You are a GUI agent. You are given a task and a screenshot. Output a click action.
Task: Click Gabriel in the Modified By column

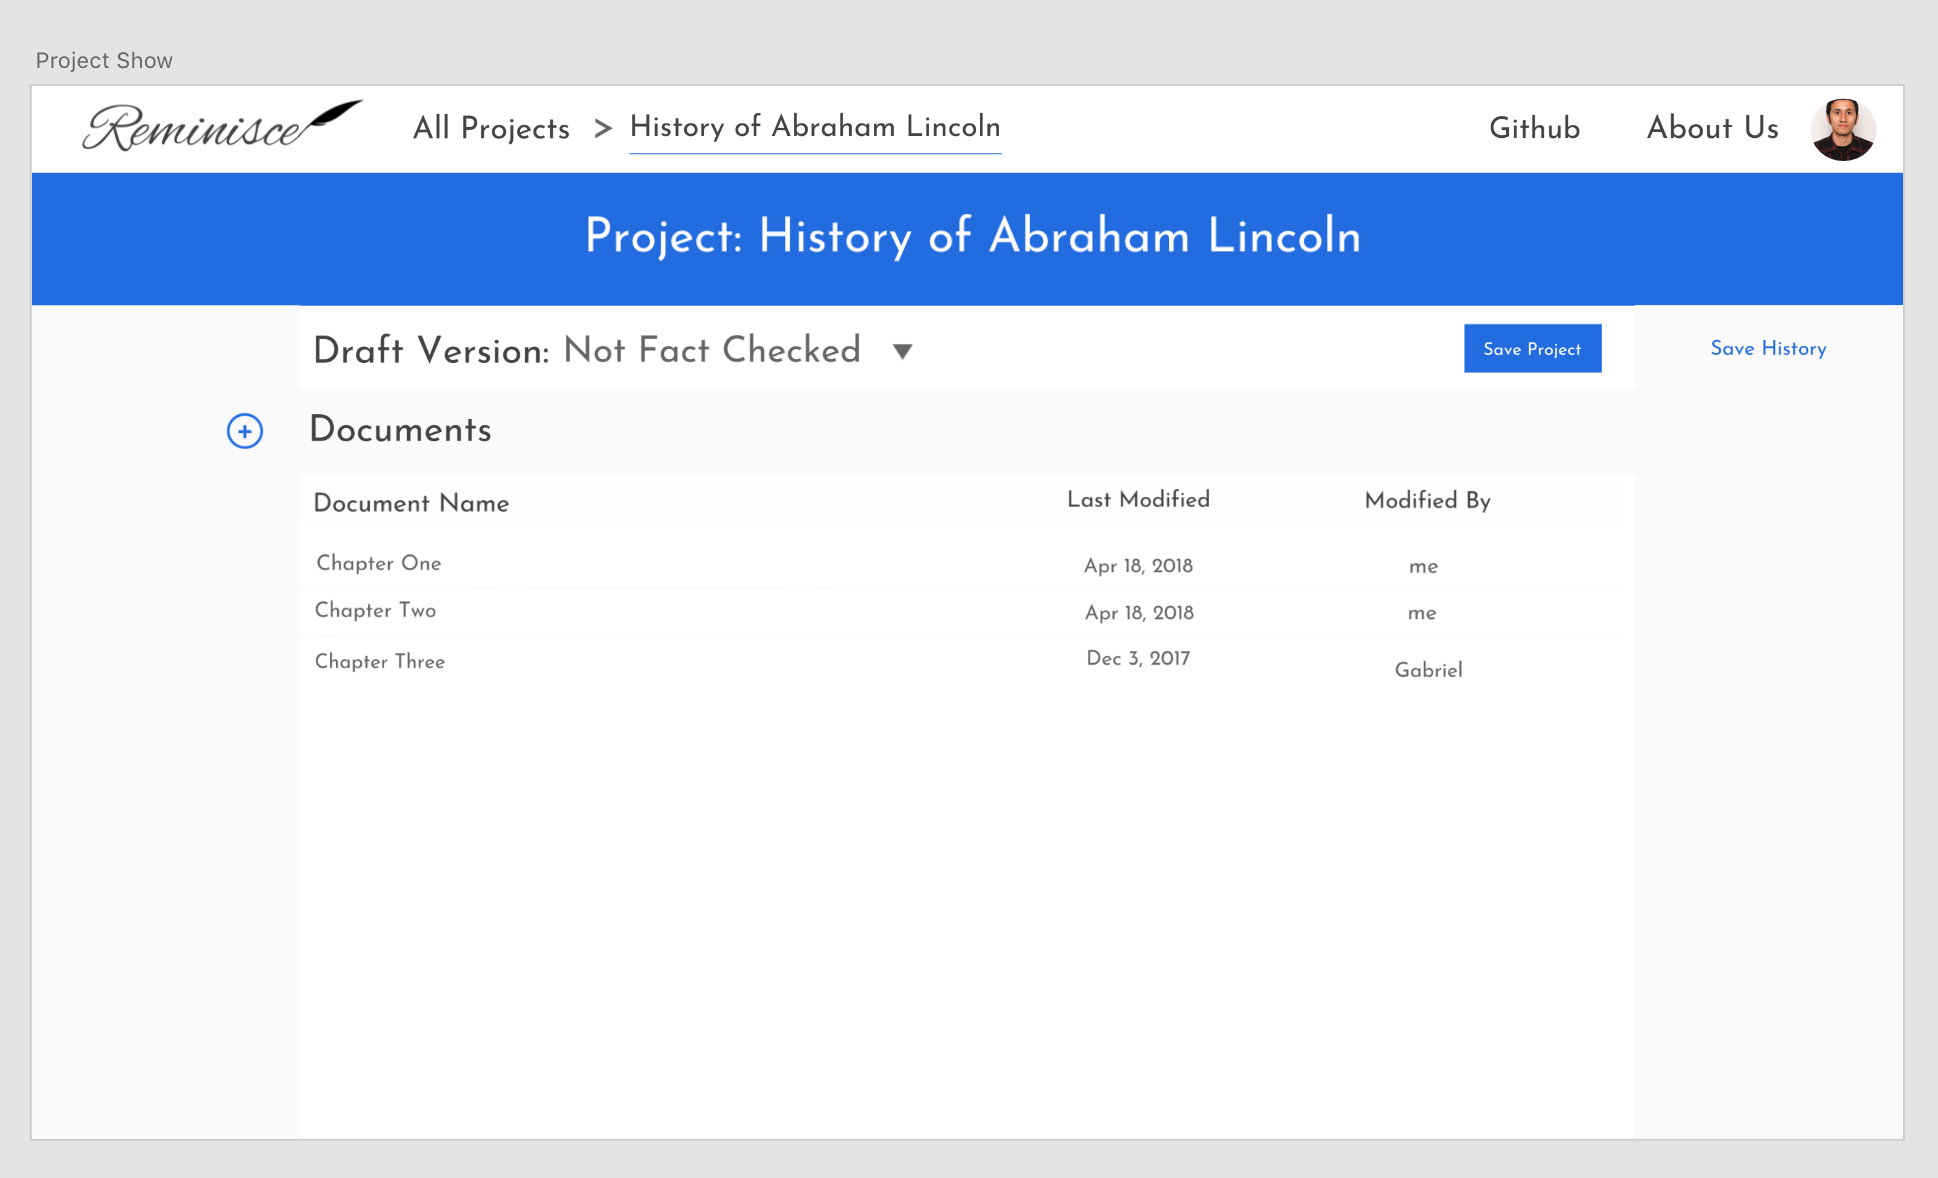pyautogui.click(x=1428, y=670)
